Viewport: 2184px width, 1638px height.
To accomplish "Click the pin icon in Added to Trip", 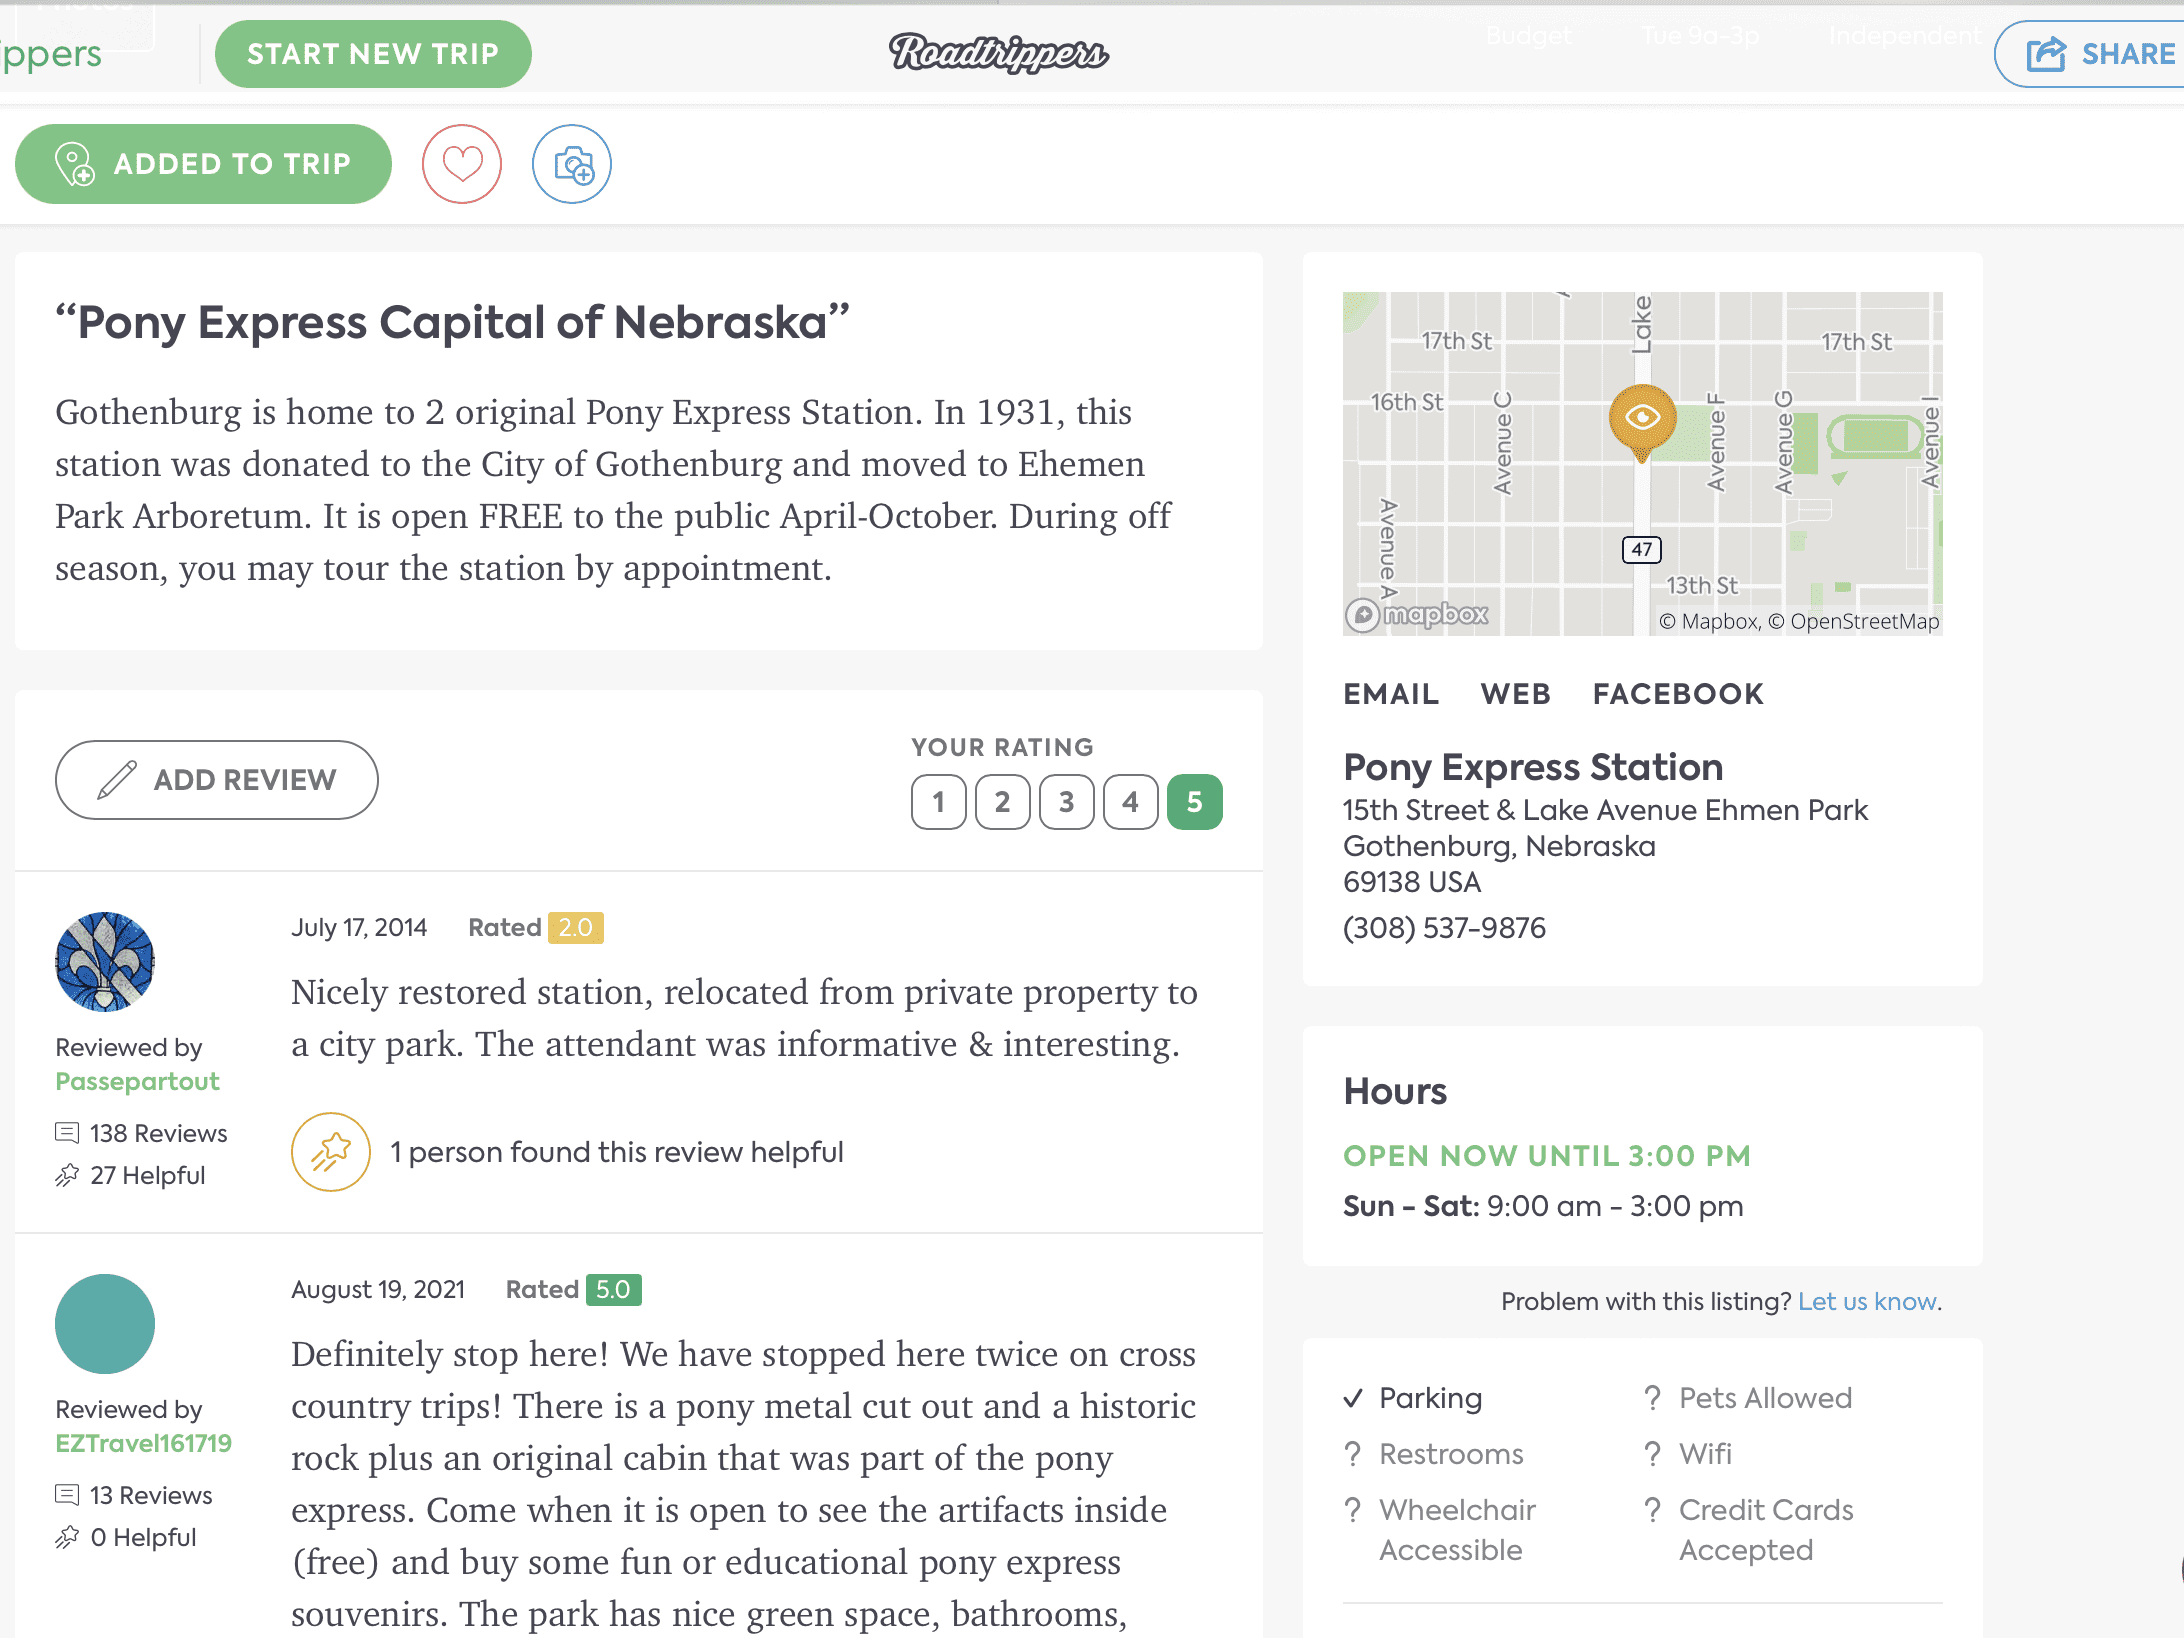I will (74, 164).
